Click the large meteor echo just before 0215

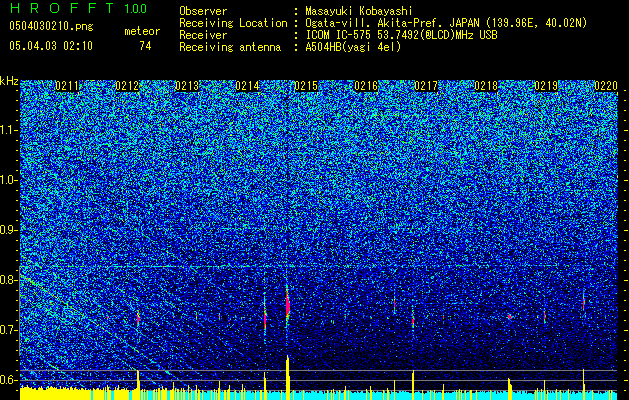[288, 304]
